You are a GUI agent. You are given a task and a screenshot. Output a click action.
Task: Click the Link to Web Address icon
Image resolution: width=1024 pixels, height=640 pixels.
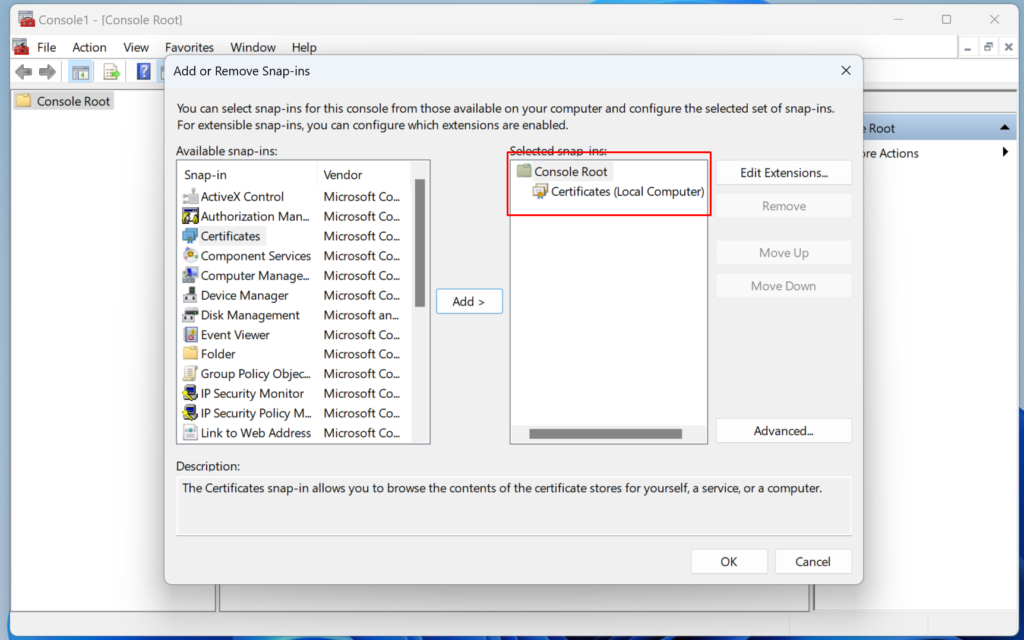pyautogui.click(x=190, y=432)
